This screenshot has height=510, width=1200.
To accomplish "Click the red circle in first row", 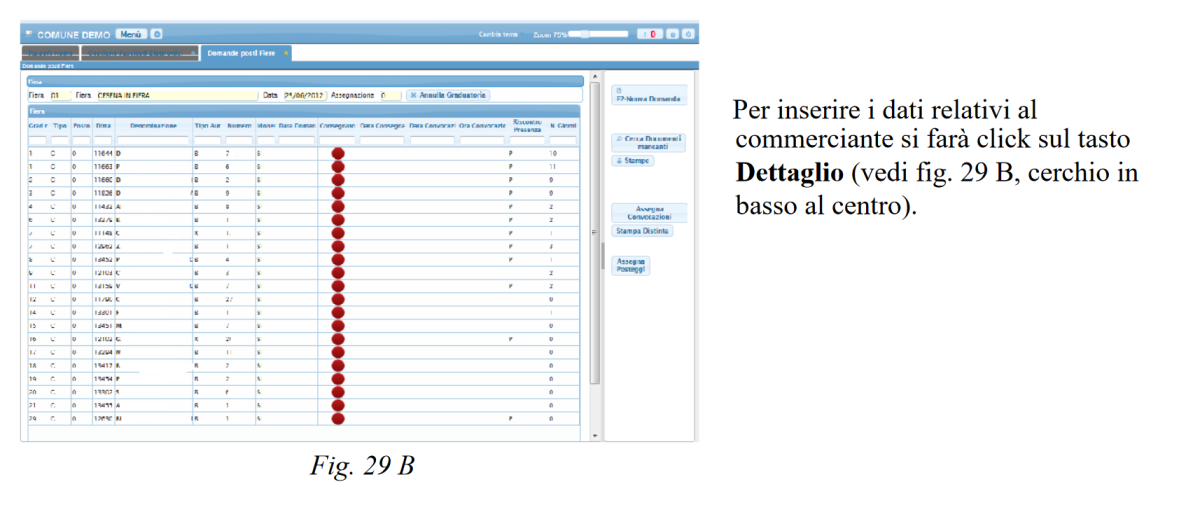I will 338,153.
